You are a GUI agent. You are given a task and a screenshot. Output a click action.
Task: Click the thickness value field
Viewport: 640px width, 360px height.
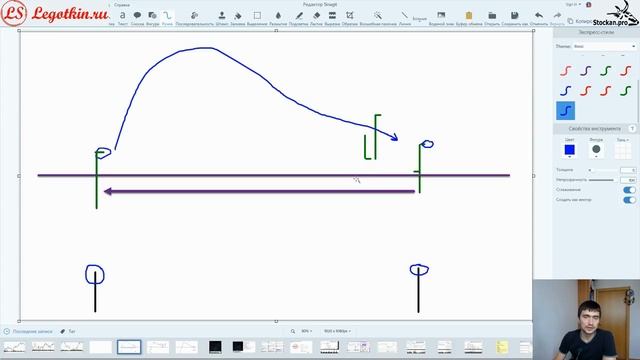point(628,170)
